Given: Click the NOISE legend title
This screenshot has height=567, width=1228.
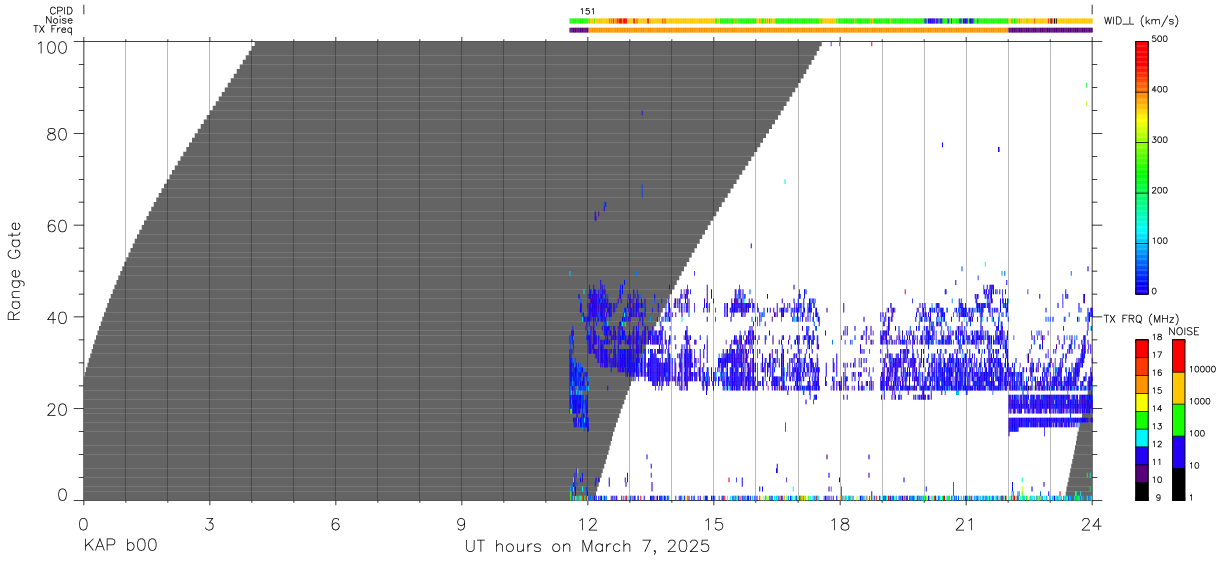Looking at the screenshot, I should tap(1184, 330).
